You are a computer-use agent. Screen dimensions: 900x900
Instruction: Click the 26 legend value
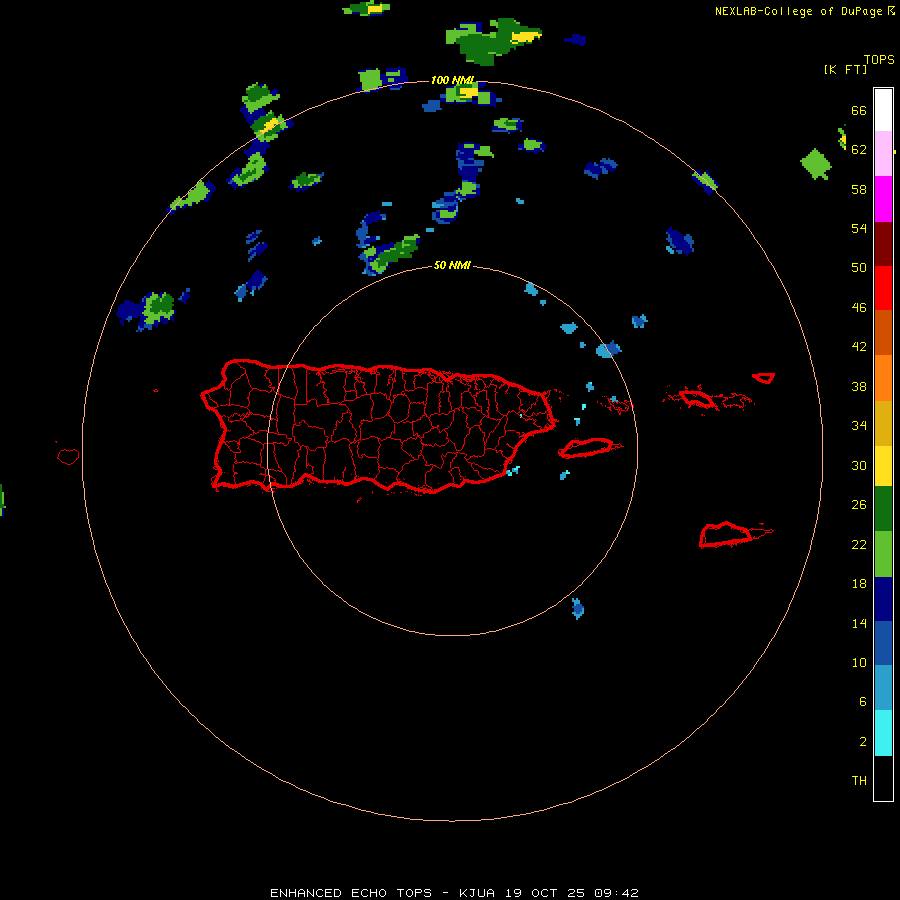[859, 505]
